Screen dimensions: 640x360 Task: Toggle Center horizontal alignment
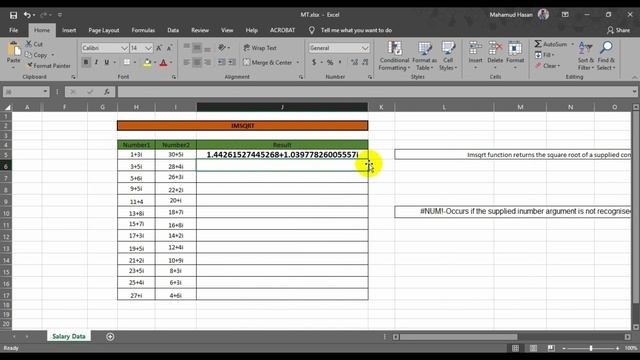pos(197,62)
